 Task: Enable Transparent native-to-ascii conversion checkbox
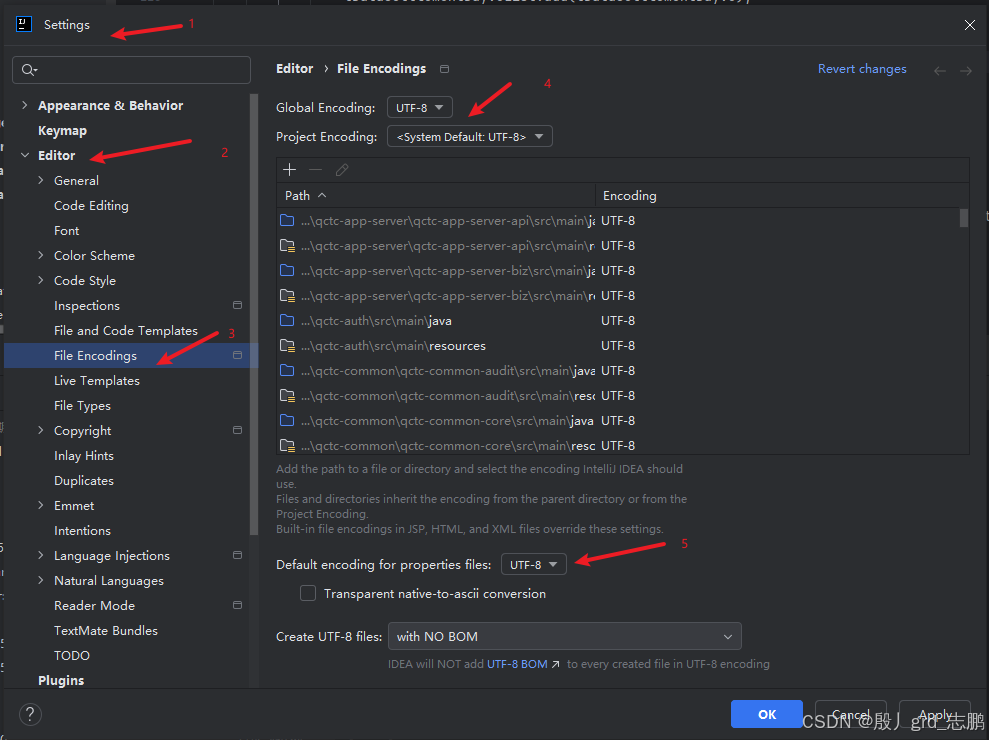pyautogui.click(x=308, y=594)
